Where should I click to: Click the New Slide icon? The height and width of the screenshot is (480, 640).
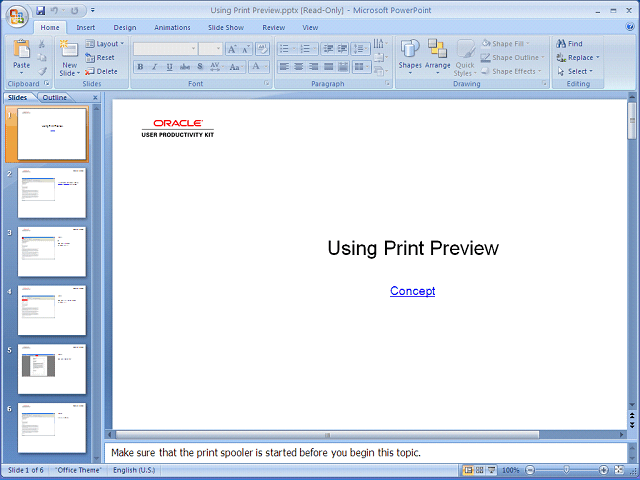(69, 49)
